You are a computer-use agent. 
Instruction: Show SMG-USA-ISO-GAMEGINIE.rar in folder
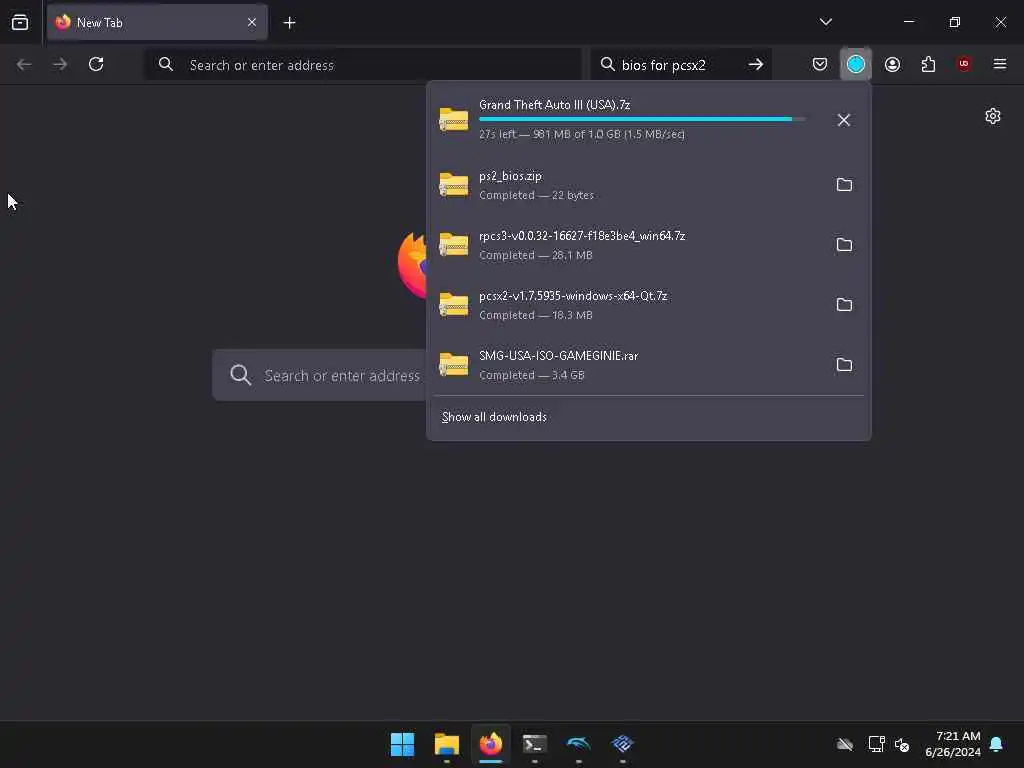coord(844,365)
